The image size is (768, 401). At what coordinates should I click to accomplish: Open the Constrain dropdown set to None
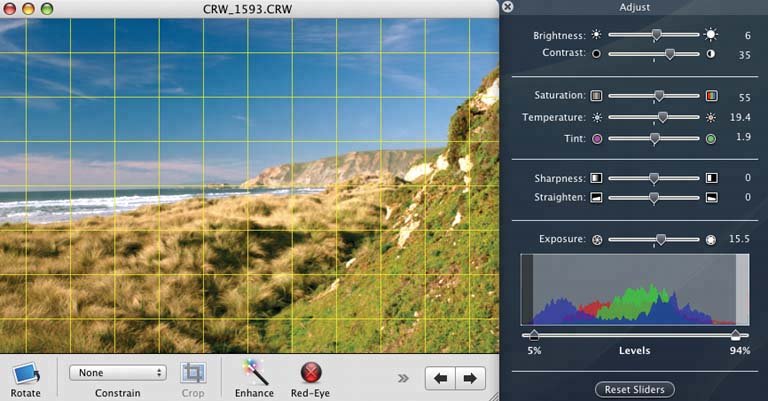point(118,373)
